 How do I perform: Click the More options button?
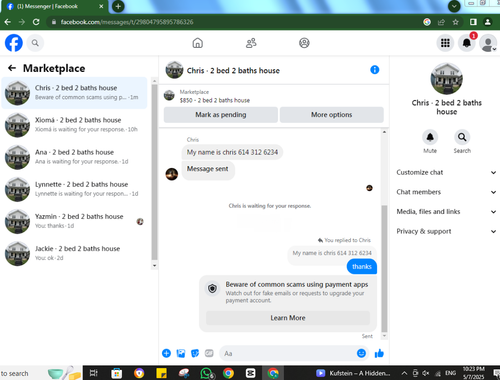[x=332, y=115]
